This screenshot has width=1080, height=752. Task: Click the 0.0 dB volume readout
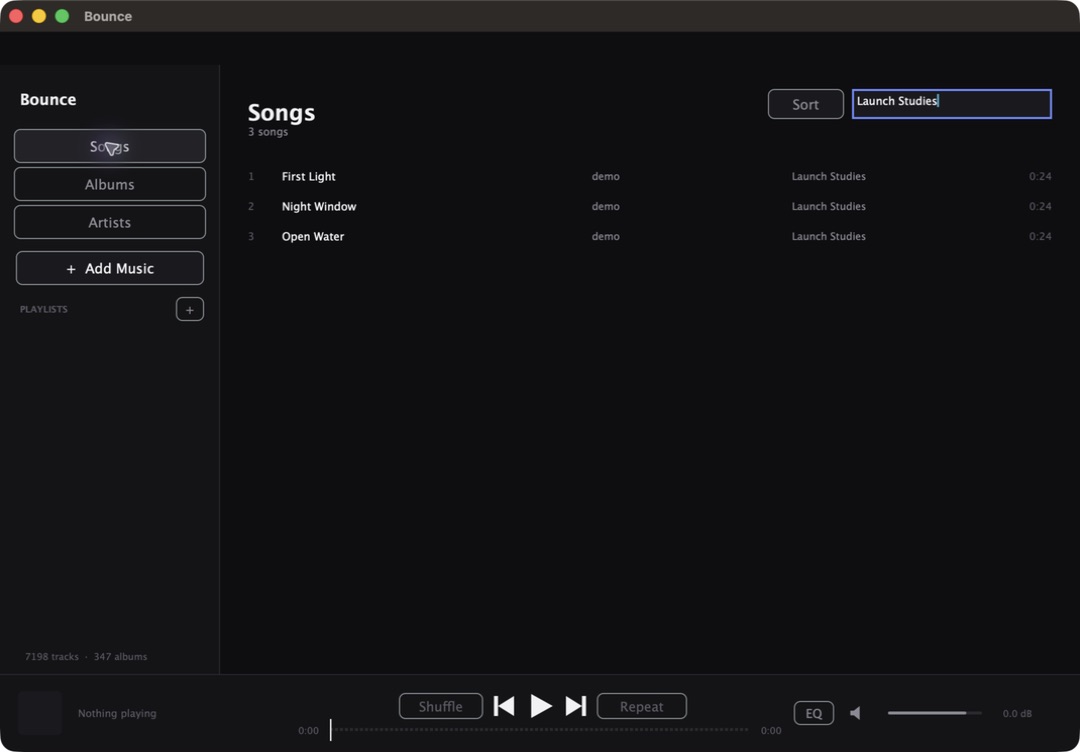(x=1017, y=713)
